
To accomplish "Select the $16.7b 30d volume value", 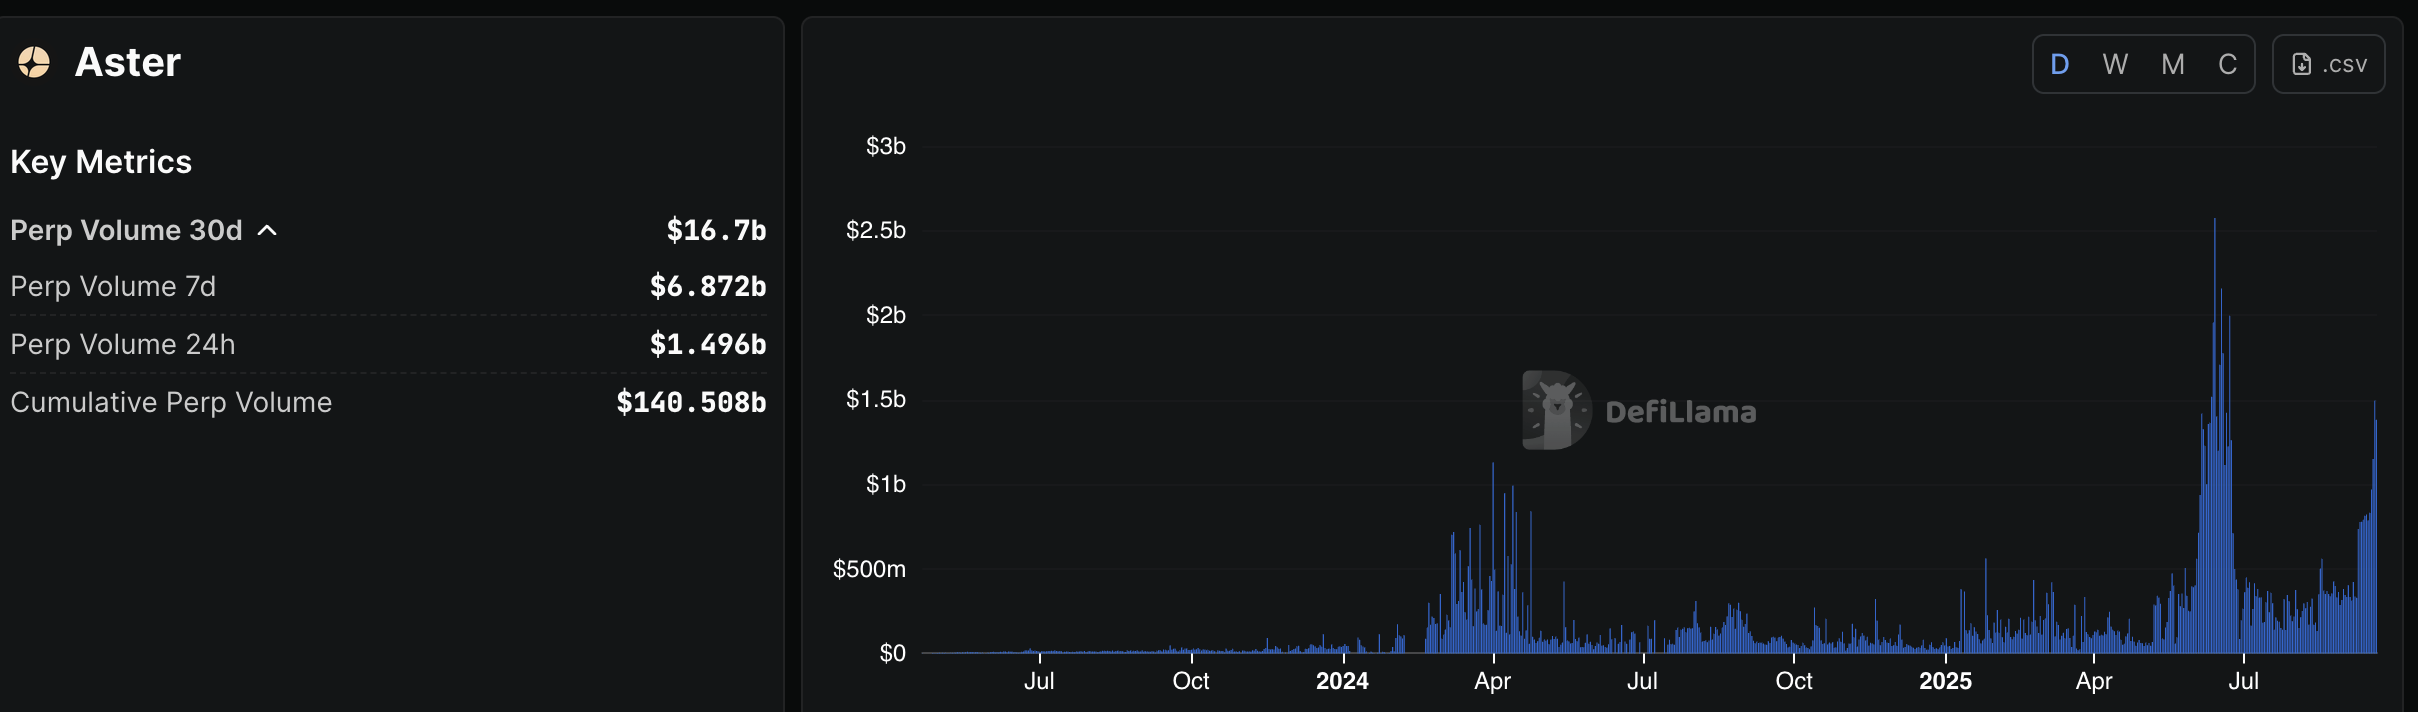I will click(x=716, y=231).
